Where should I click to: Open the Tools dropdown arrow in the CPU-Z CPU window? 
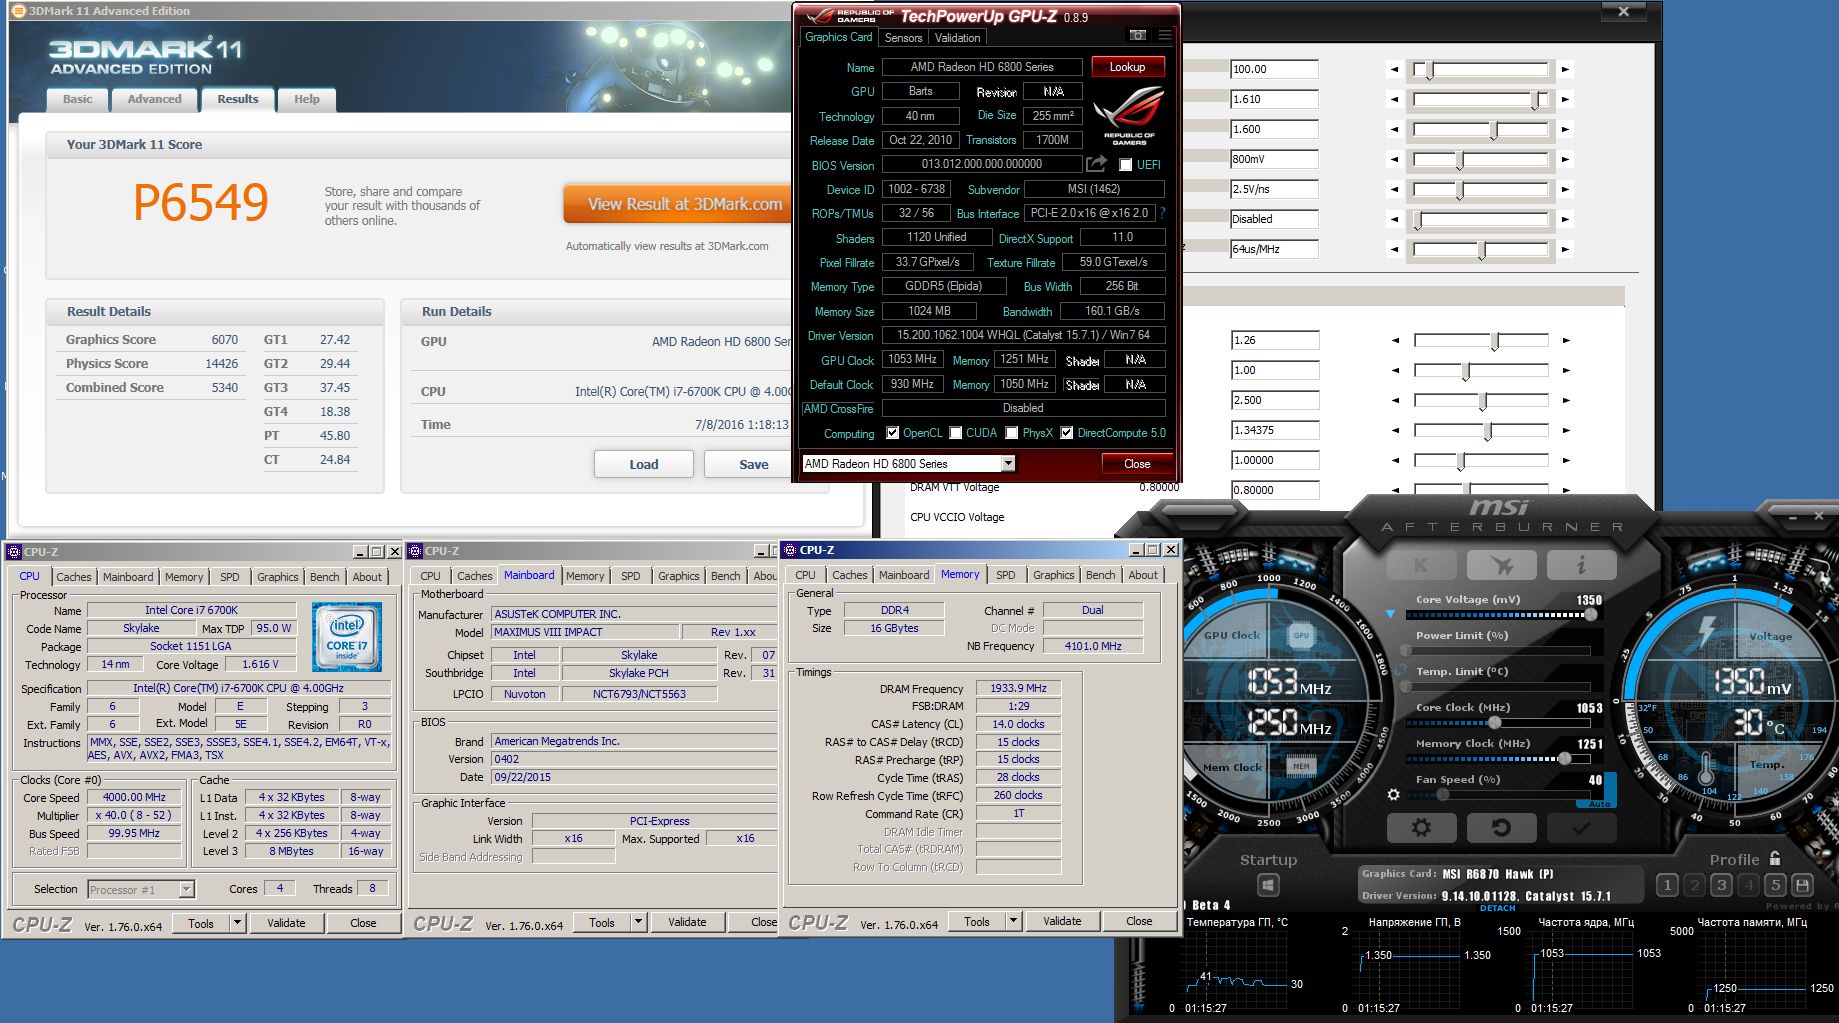point(237,922)
